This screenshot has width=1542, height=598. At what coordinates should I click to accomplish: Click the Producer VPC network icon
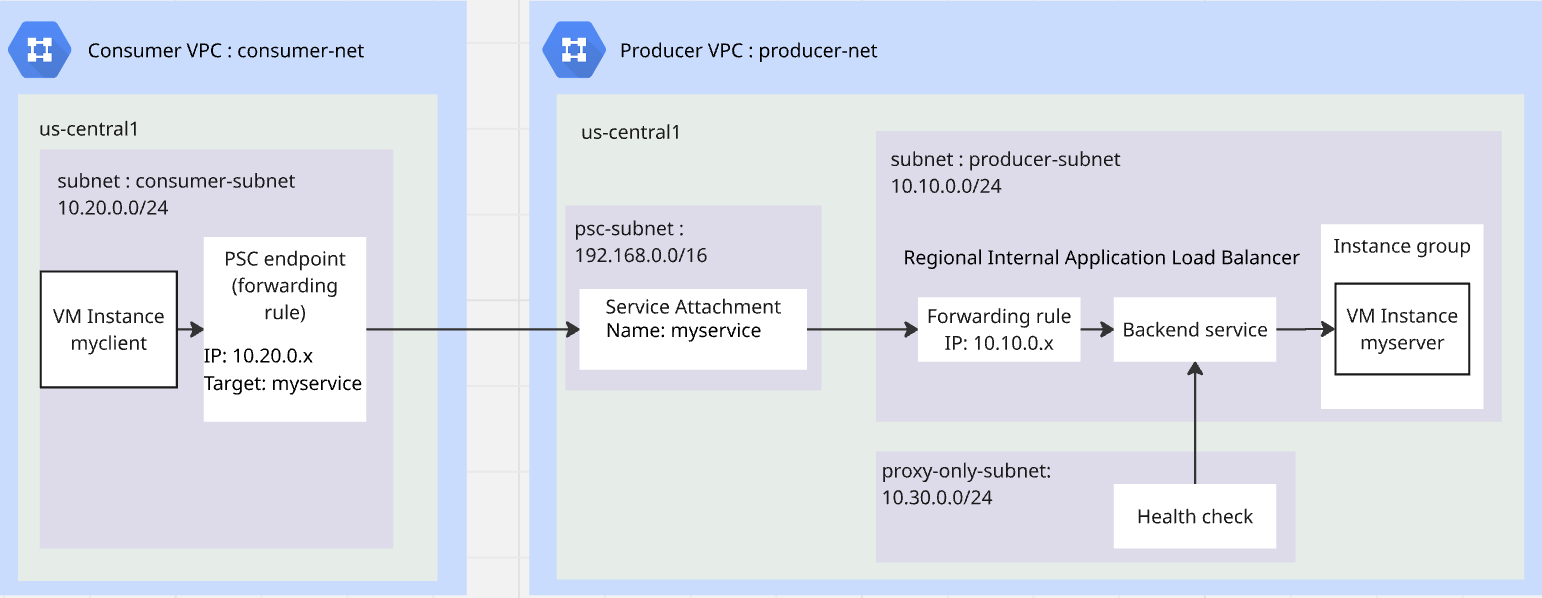click(574, 49)
